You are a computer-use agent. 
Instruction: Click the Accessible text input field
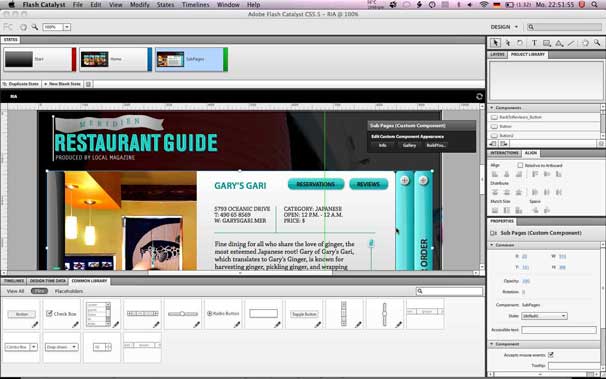[559, 330]
